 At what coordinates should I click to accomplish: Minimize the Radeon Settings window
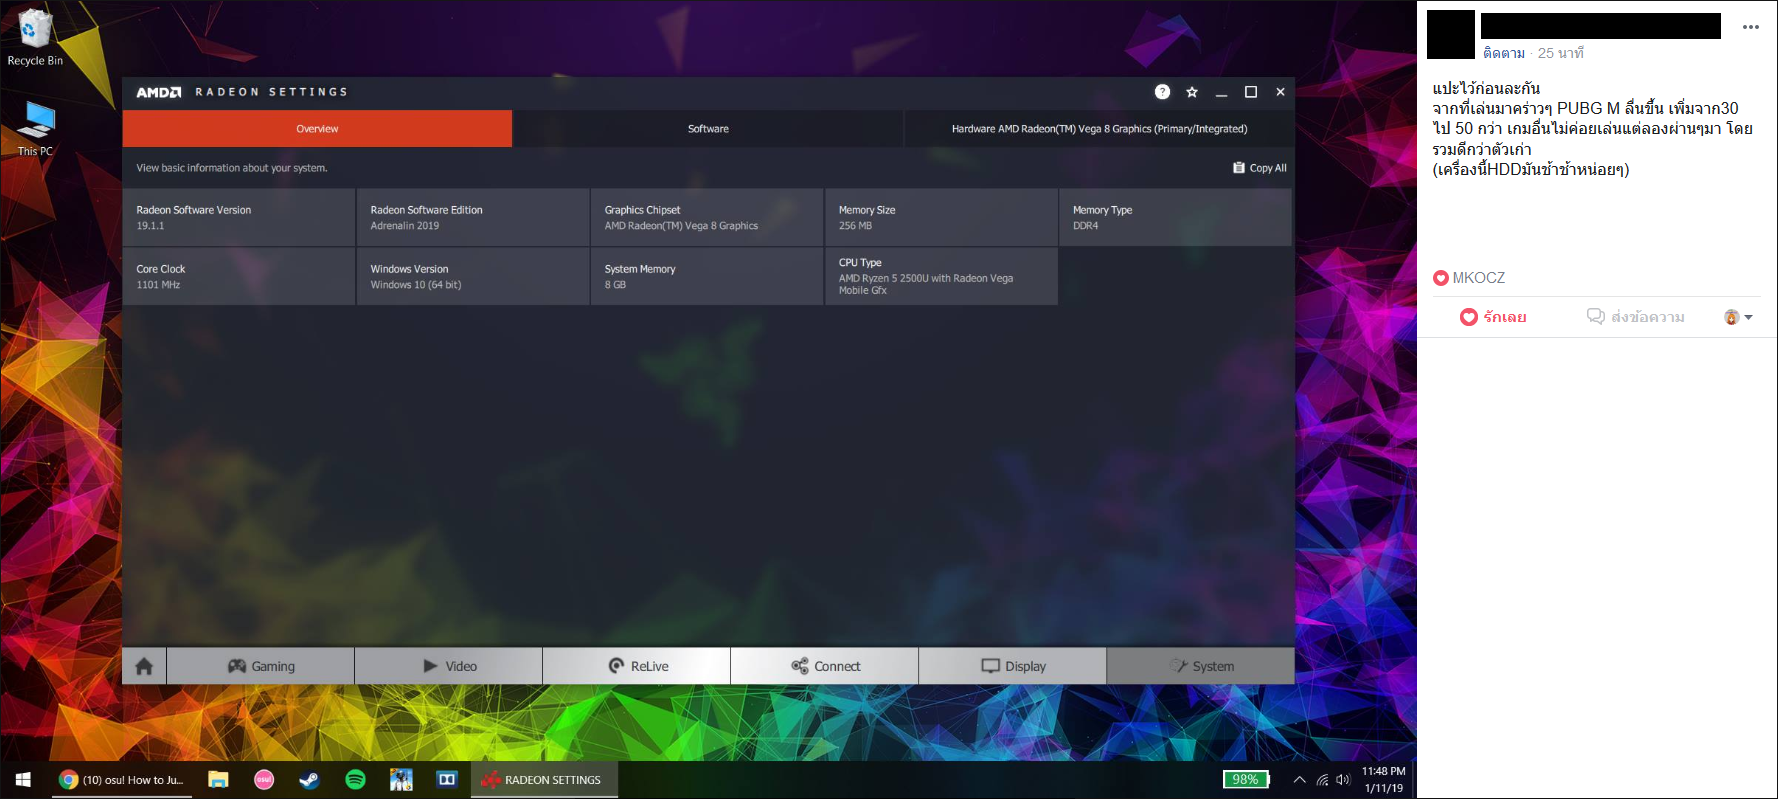click(x=1221, y=92)
